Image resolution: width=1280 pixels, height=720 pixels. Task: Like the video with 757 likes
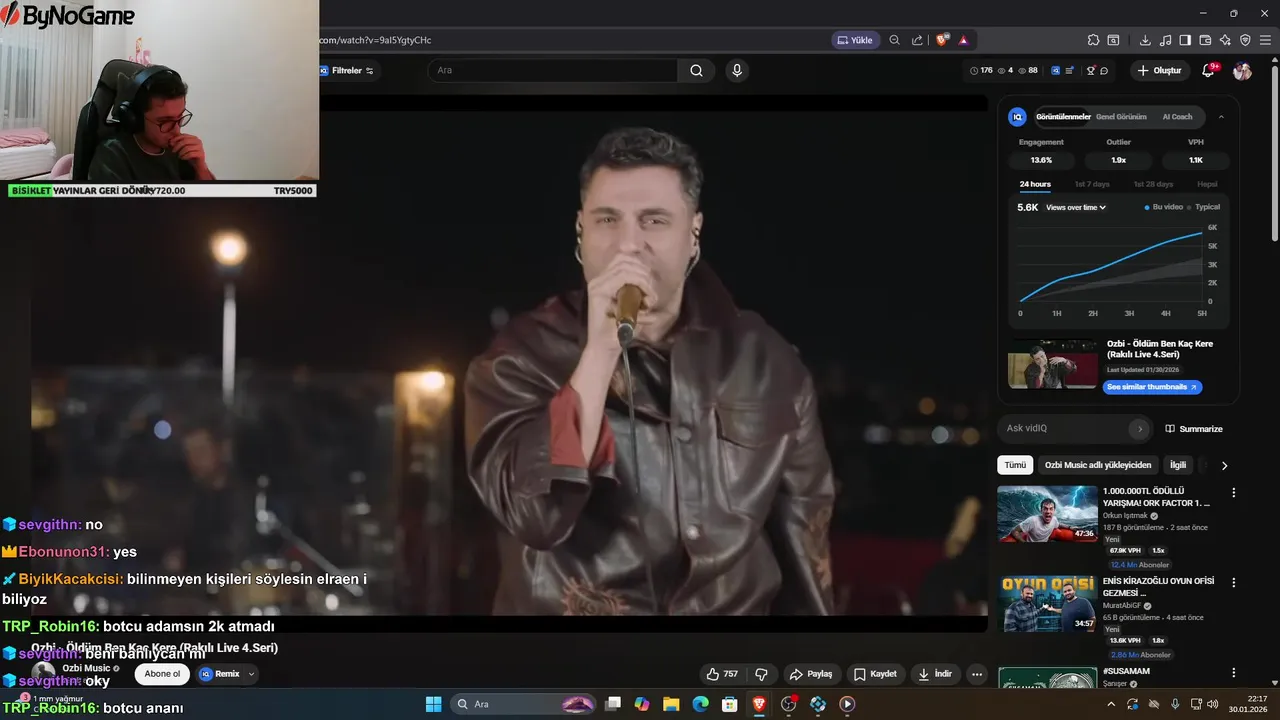[722, 674]
